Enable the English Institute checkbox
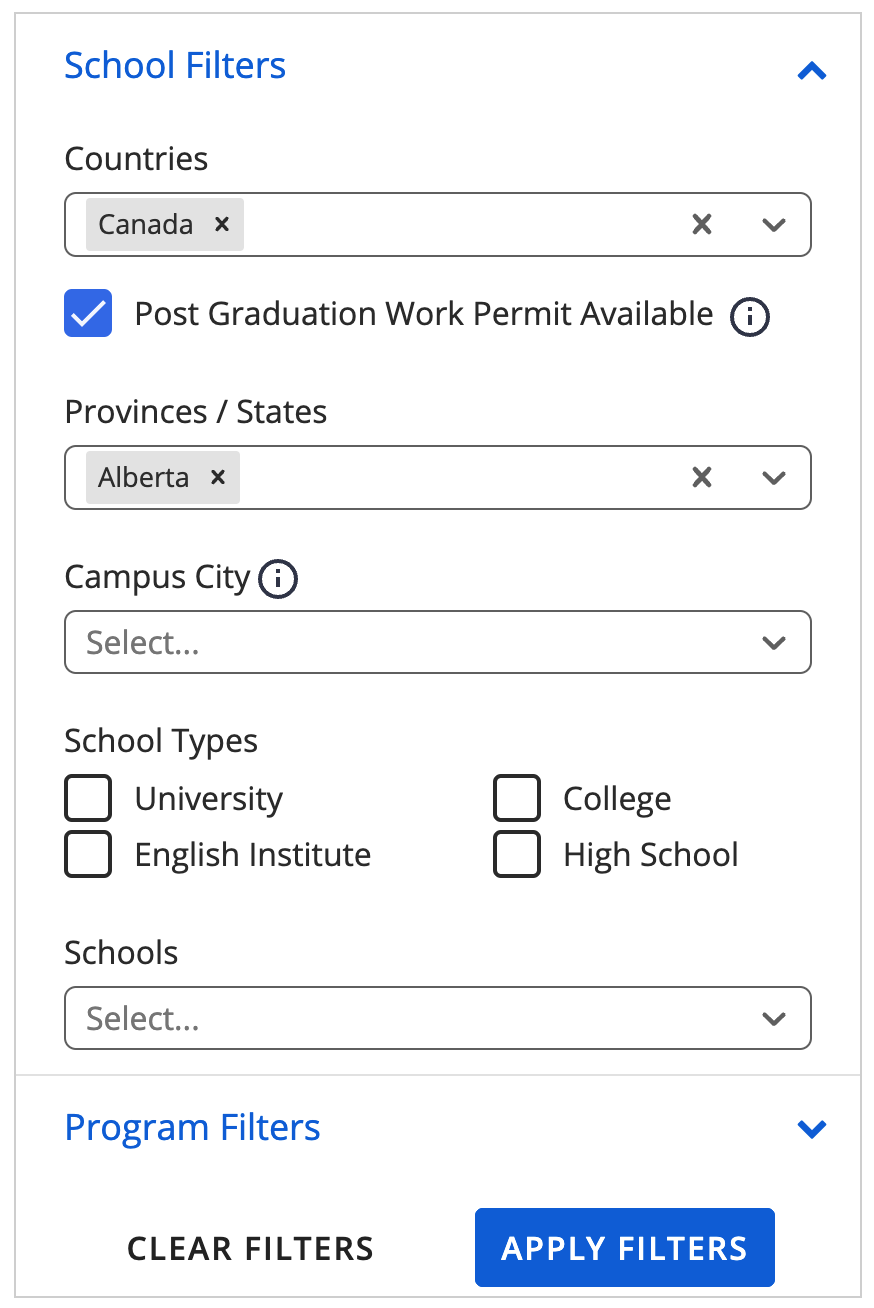 [88, 854]
